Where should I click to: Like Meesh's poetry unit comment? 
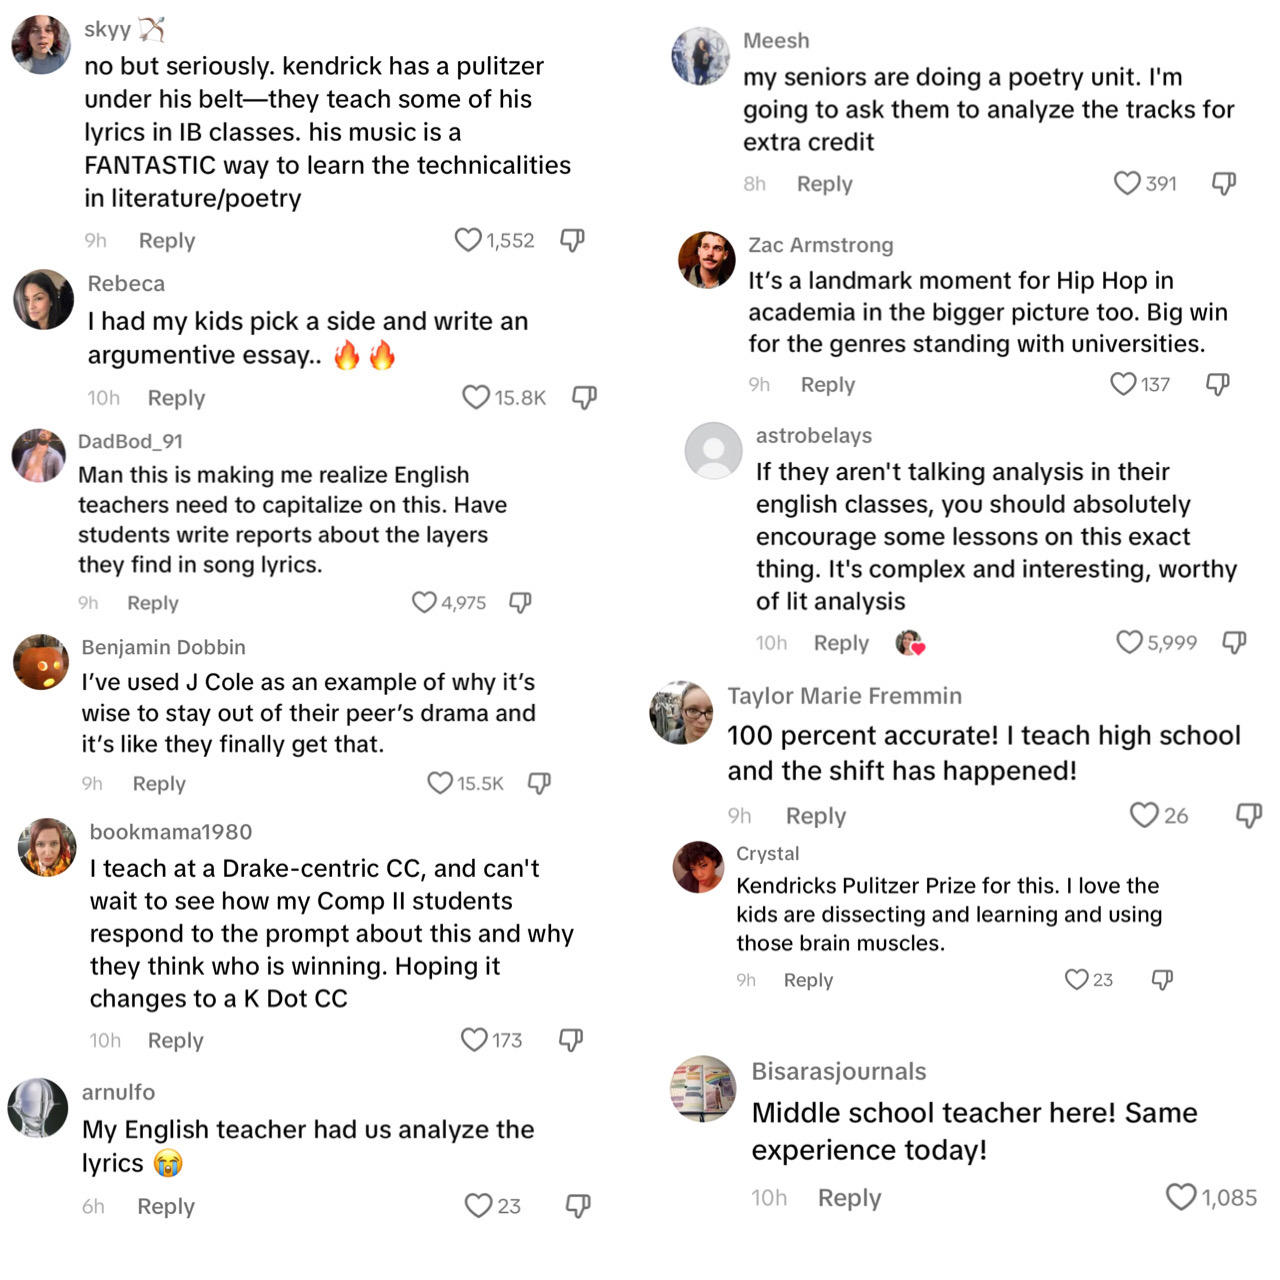1127,183
